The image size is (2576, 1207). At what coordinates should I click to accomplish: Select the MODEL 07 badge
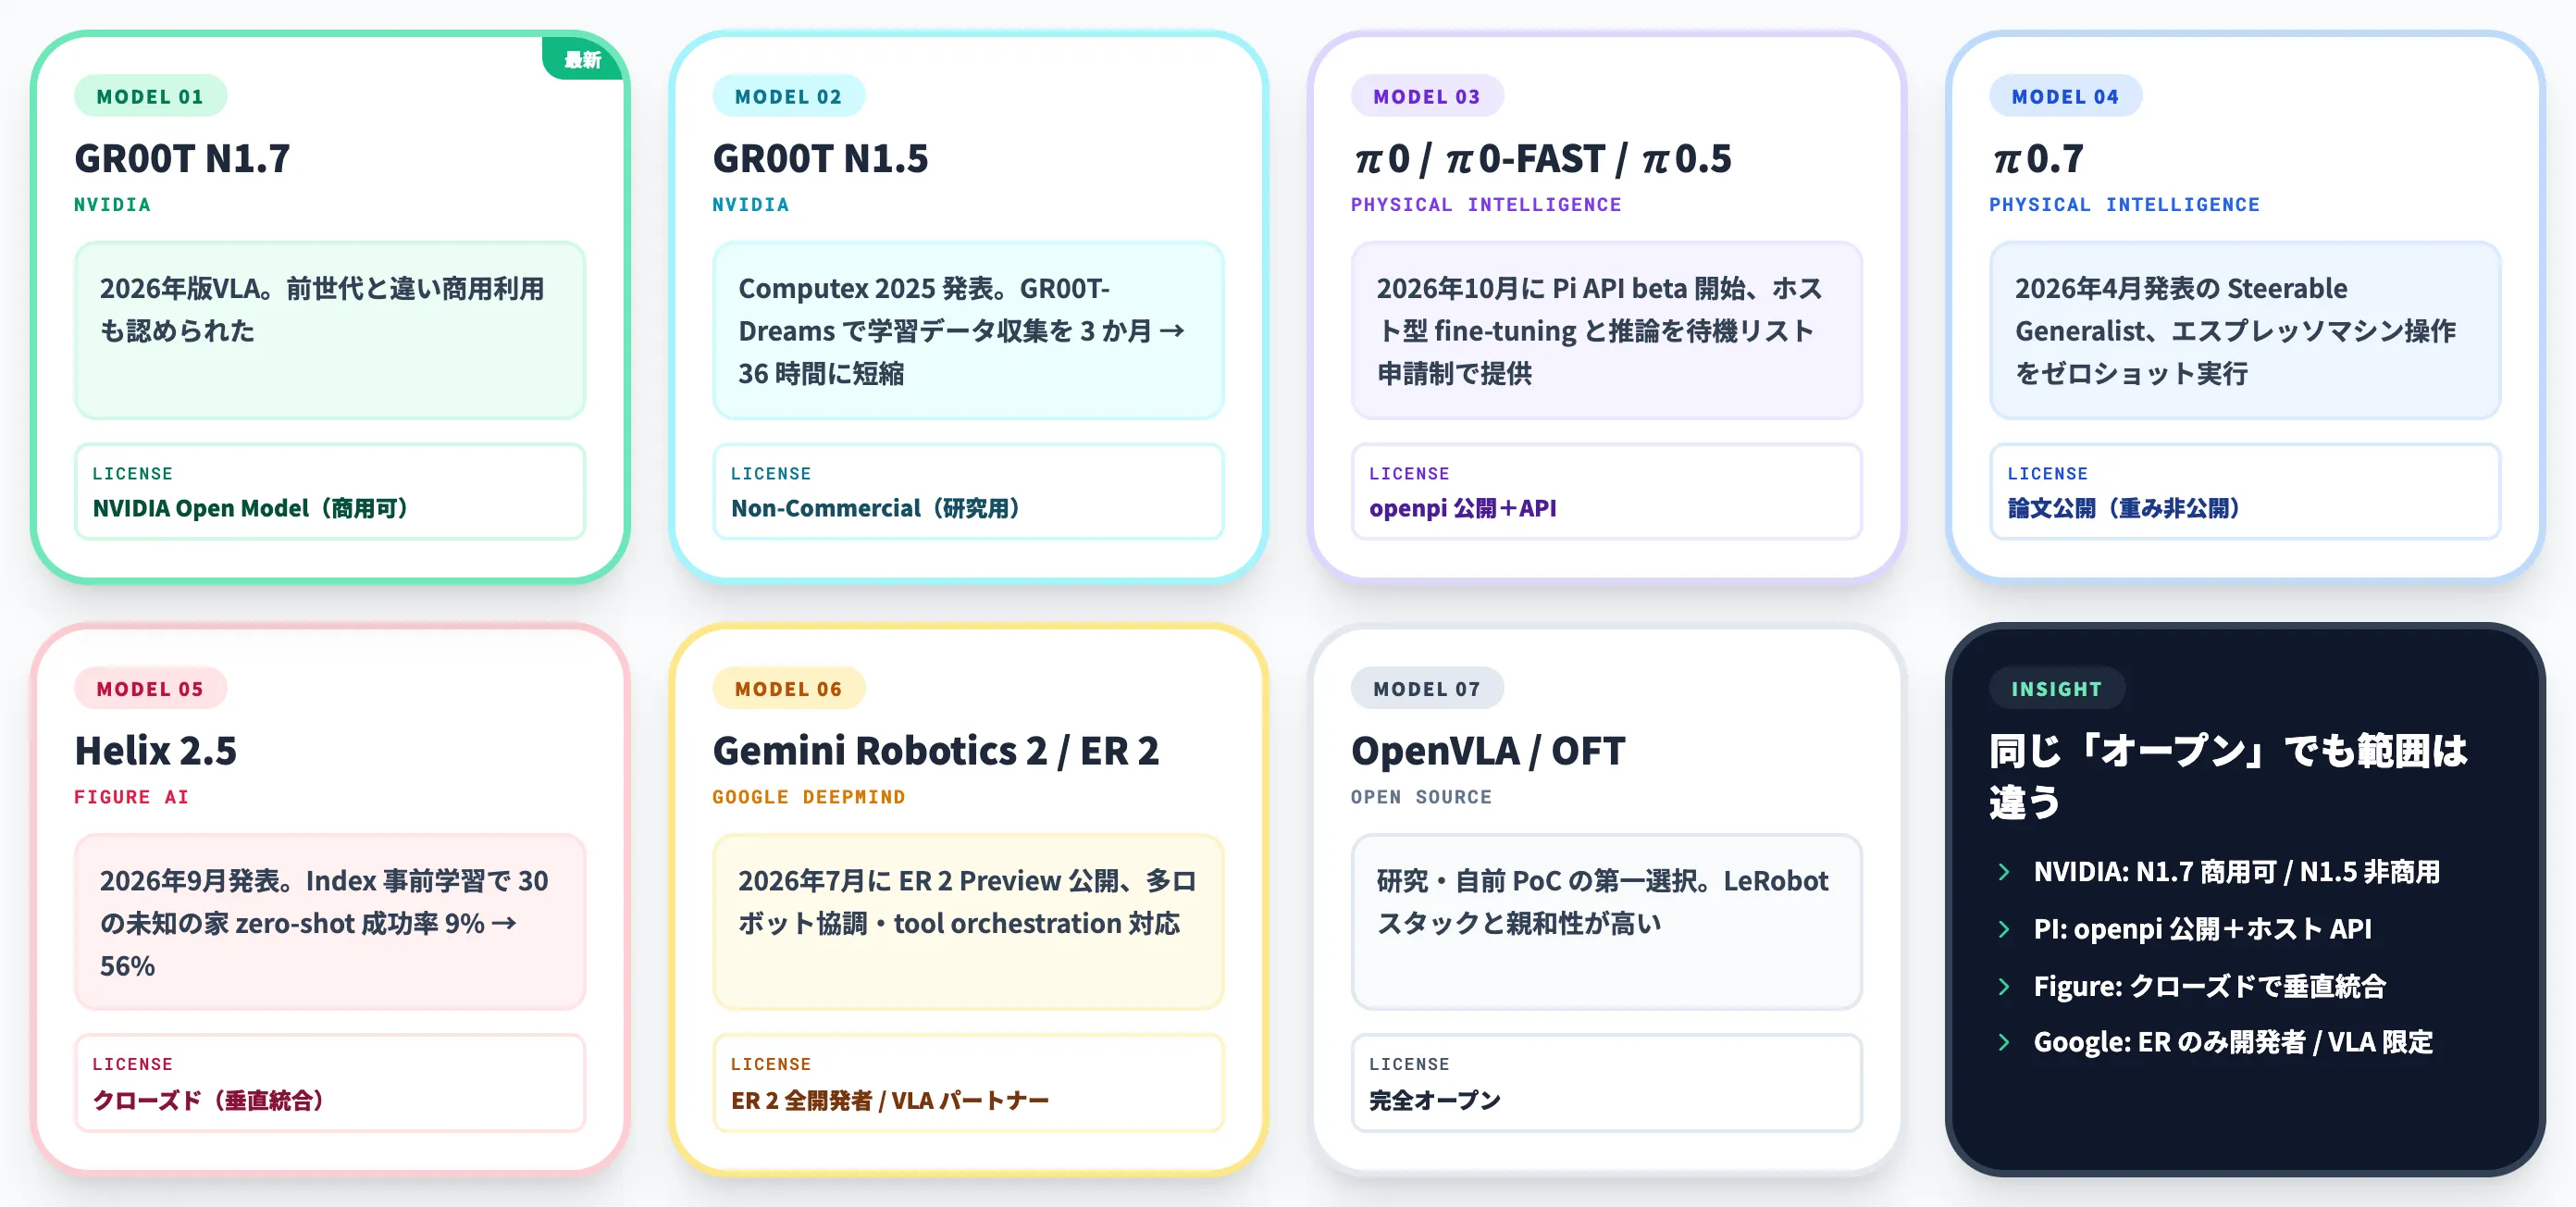click(x=1427, y=688)
